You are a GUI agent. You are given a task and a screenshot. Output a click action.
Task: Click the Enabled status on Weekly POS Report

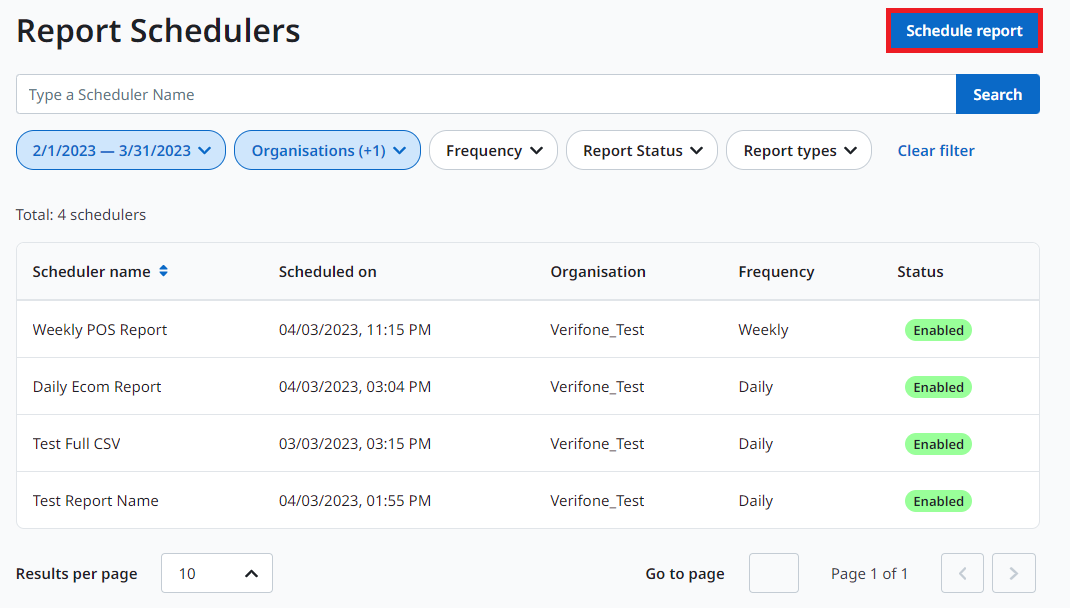(938, 329)
